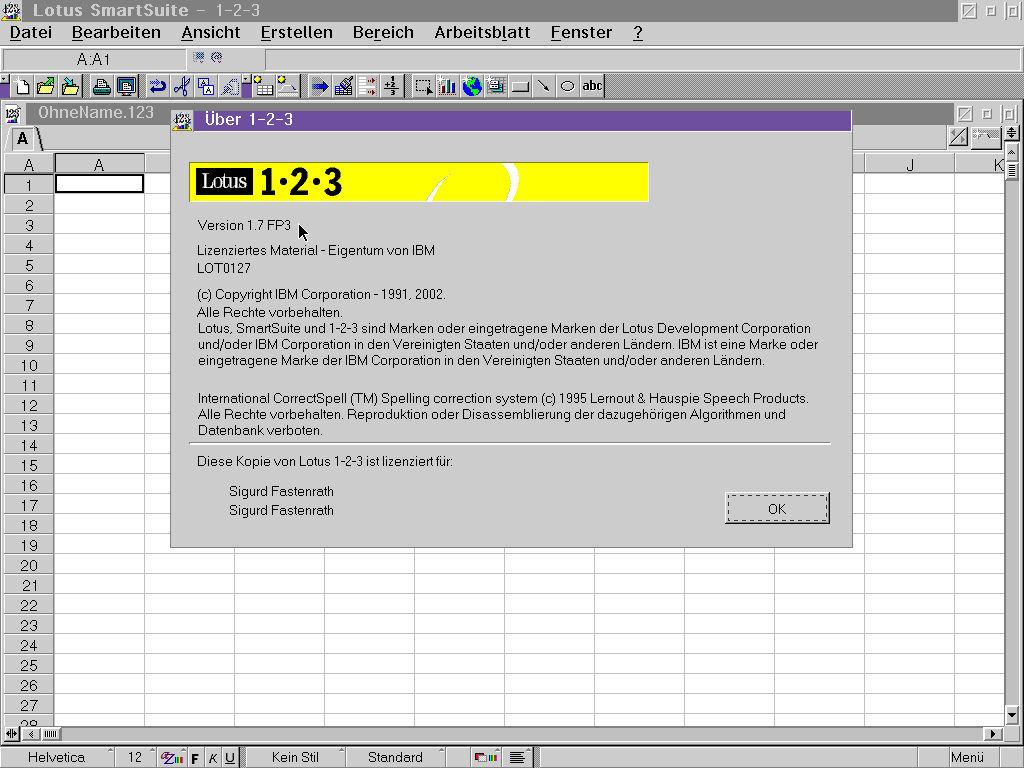The width and height of the screenshot is (1024, 768).
Task: Click the printer icon in the toolbar
Action: [x=101, y=86]
